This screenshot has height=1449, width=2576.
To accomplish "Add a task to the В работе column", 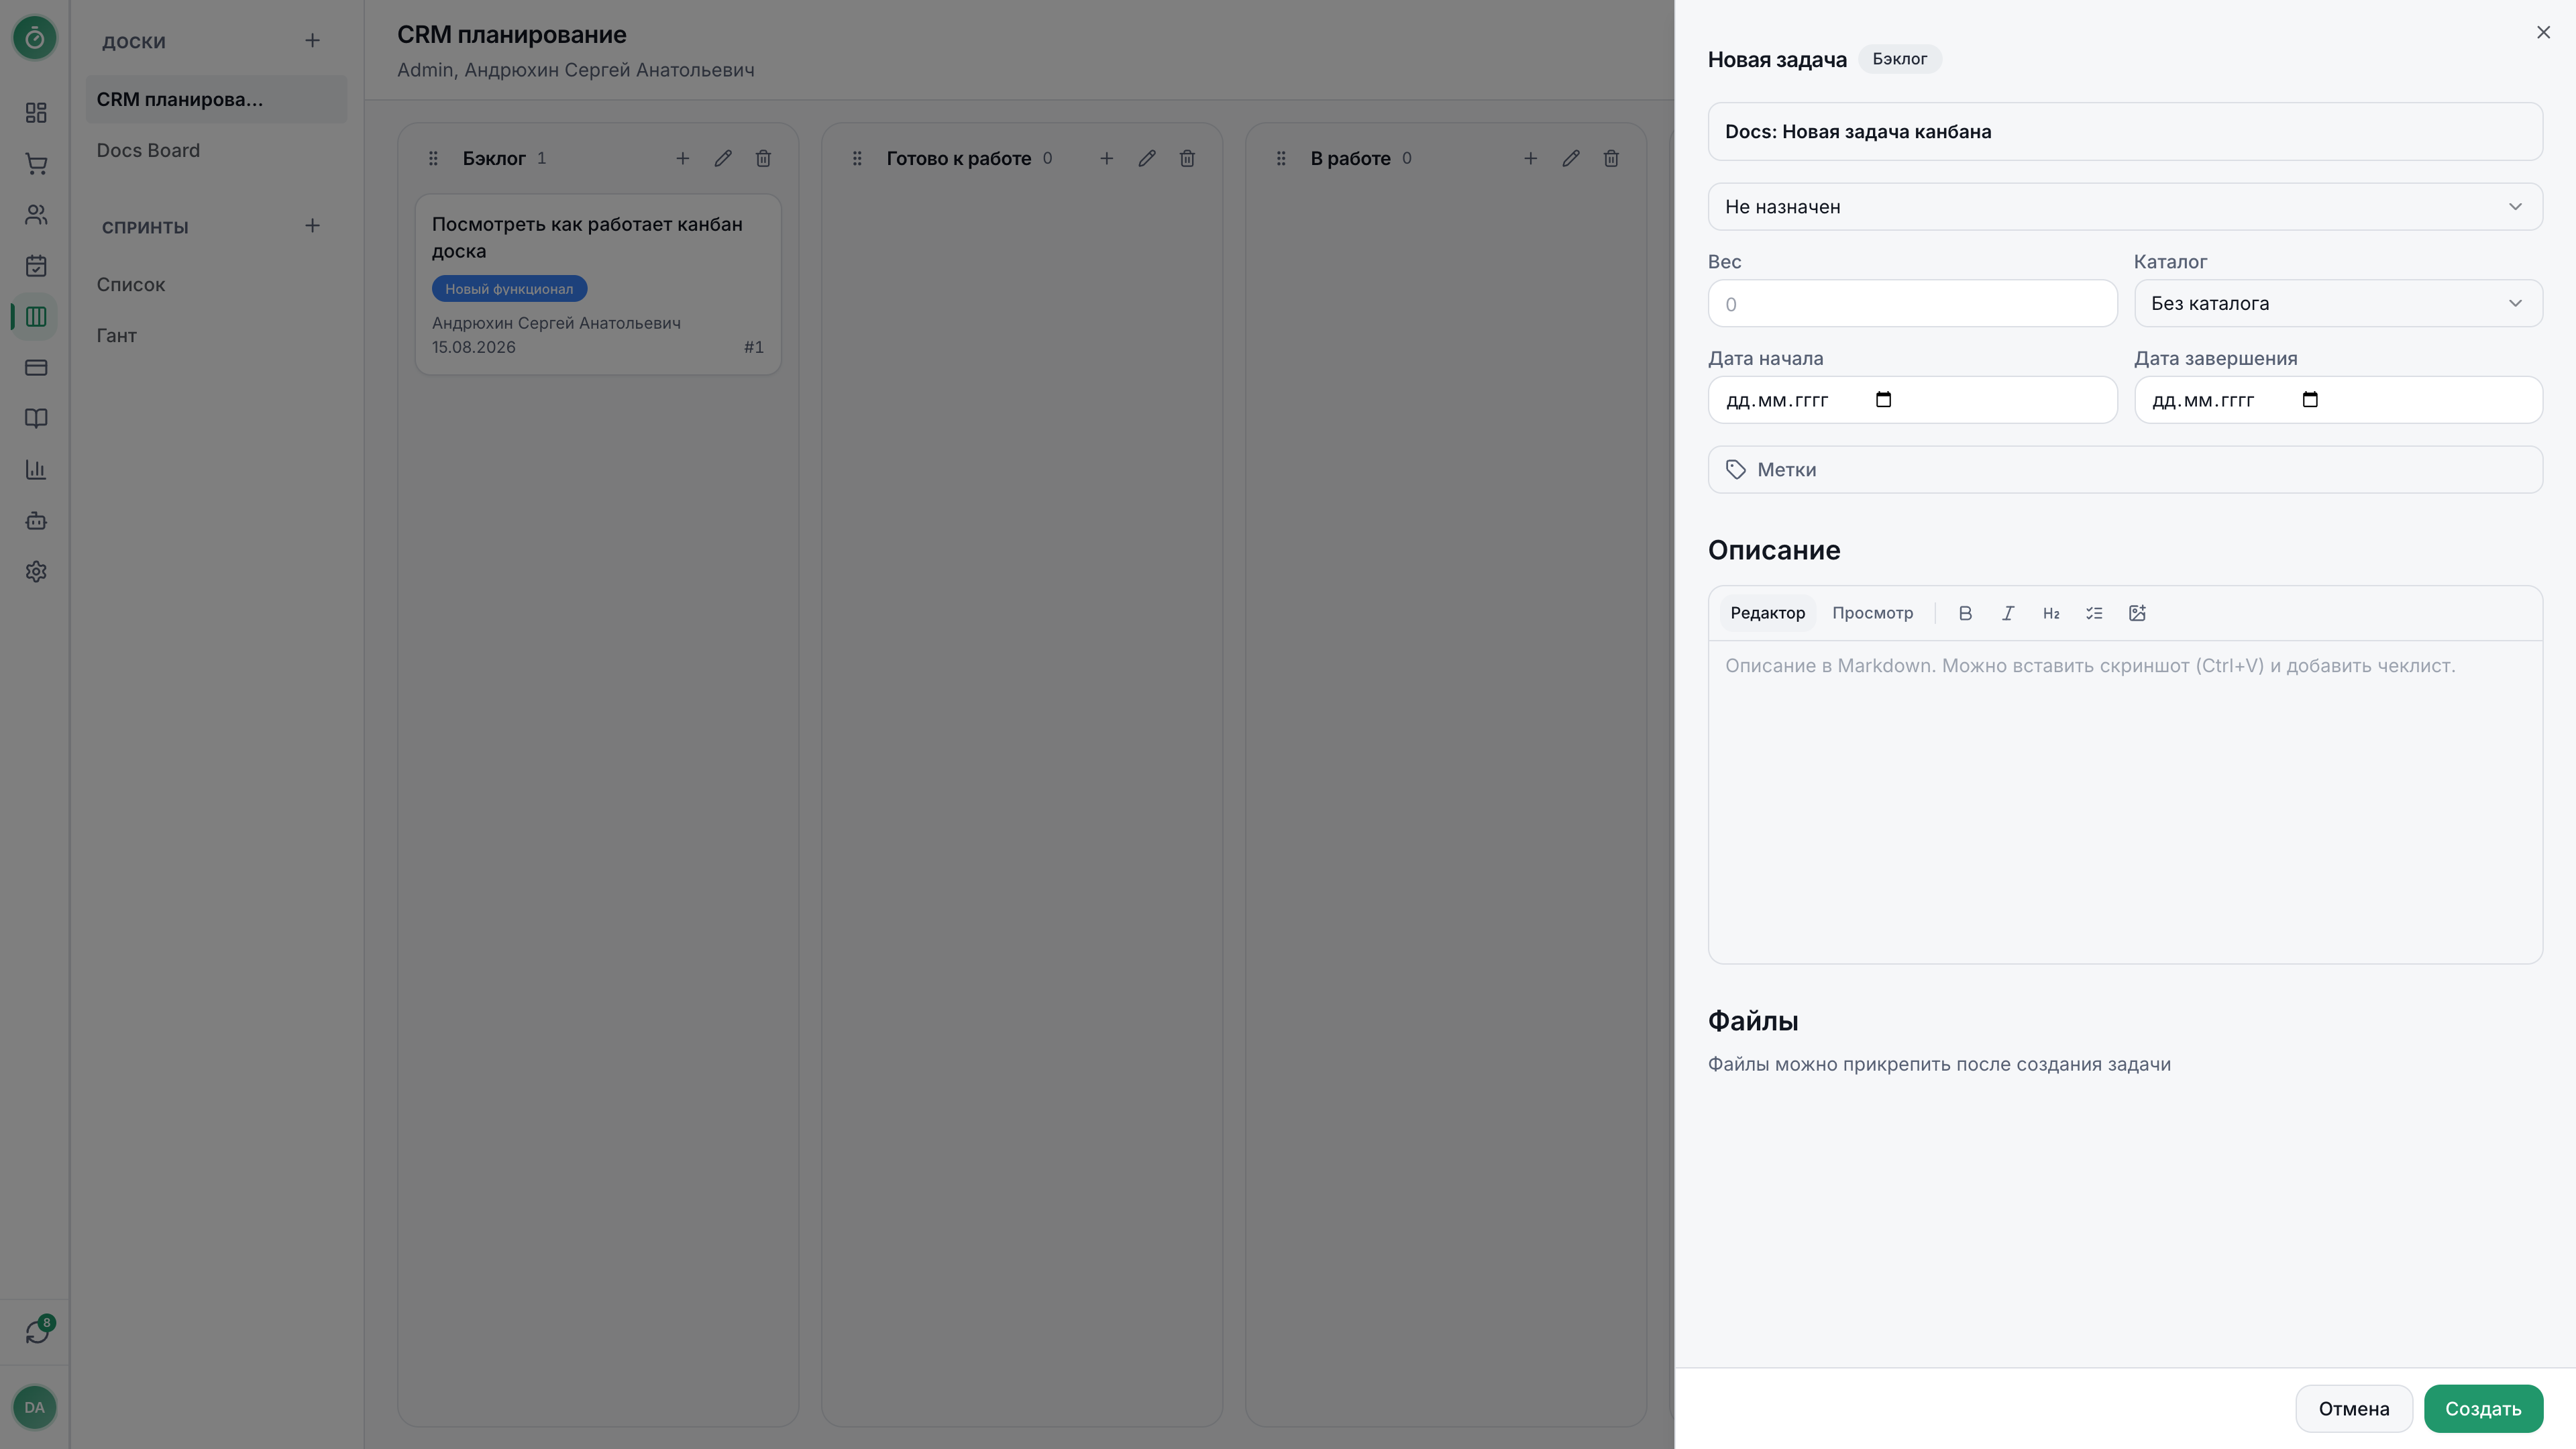I will pyautogui.click(x=1531, y=159).
